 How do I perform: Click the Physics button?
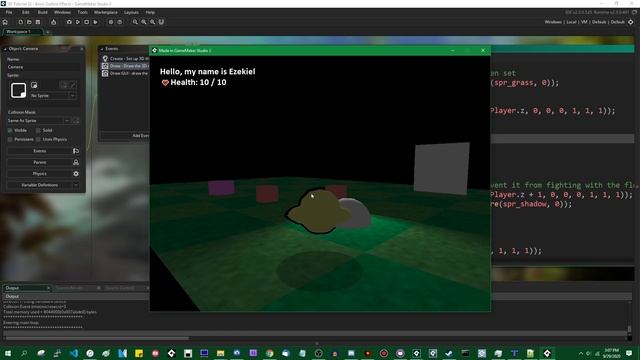40,174
